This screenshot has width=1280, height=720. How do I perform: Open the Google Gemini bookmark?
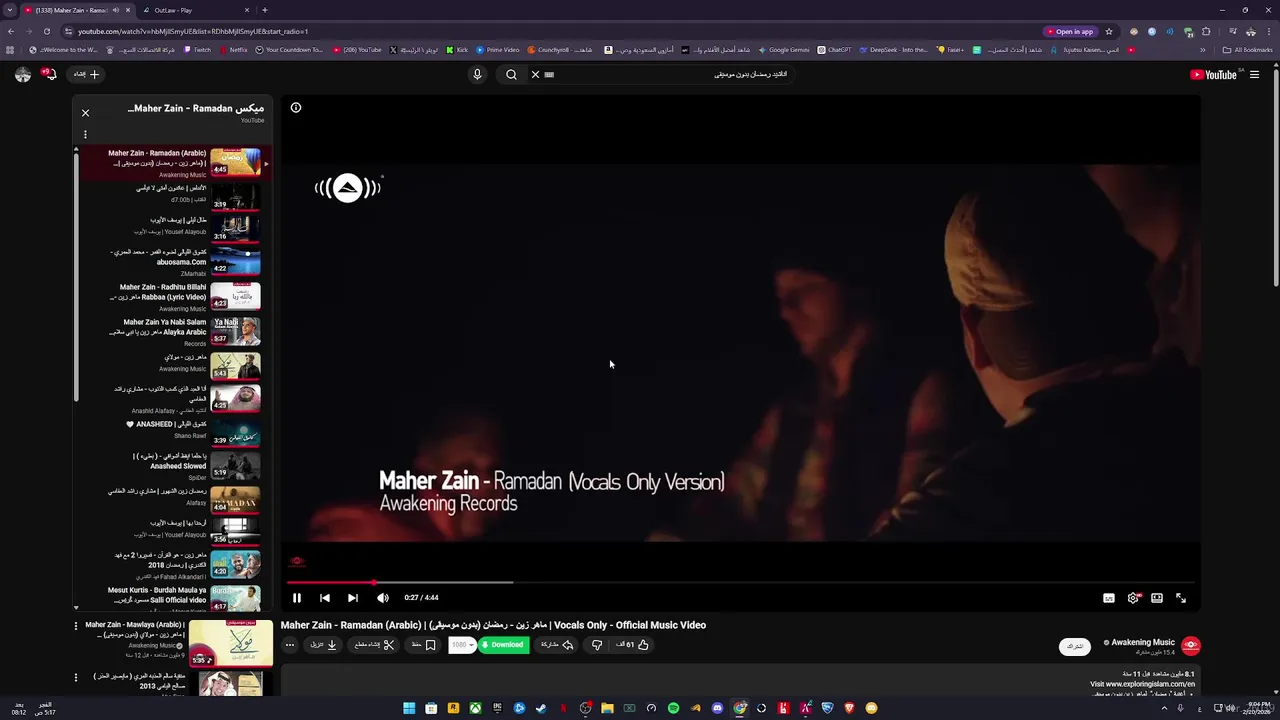[x=784, y=50]
